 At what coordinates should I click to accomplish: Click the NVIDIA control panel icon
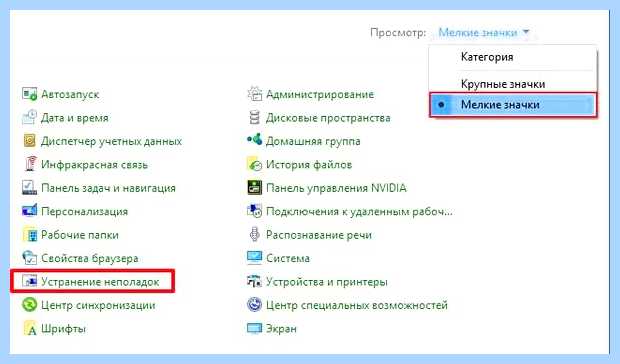tap(255, 187)
